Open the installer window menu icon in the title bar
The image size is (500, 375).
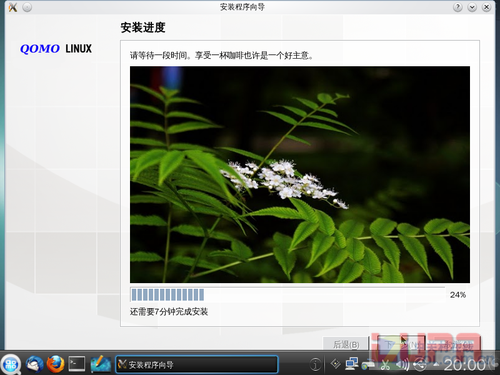click(13, 7)
